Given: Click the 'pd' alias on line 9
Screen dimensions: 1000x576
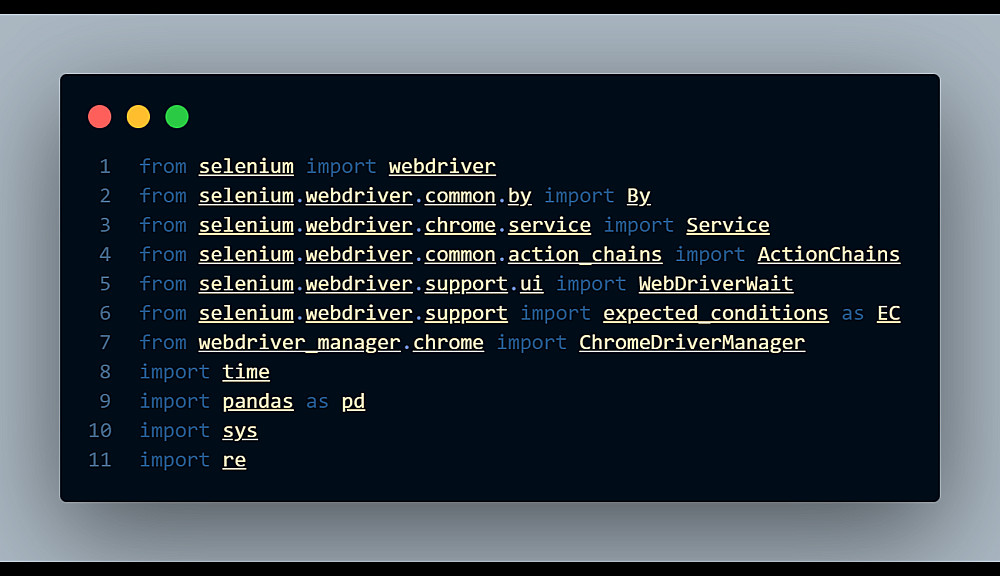Looking at the screenshot, I should click(x=353, y=401).
